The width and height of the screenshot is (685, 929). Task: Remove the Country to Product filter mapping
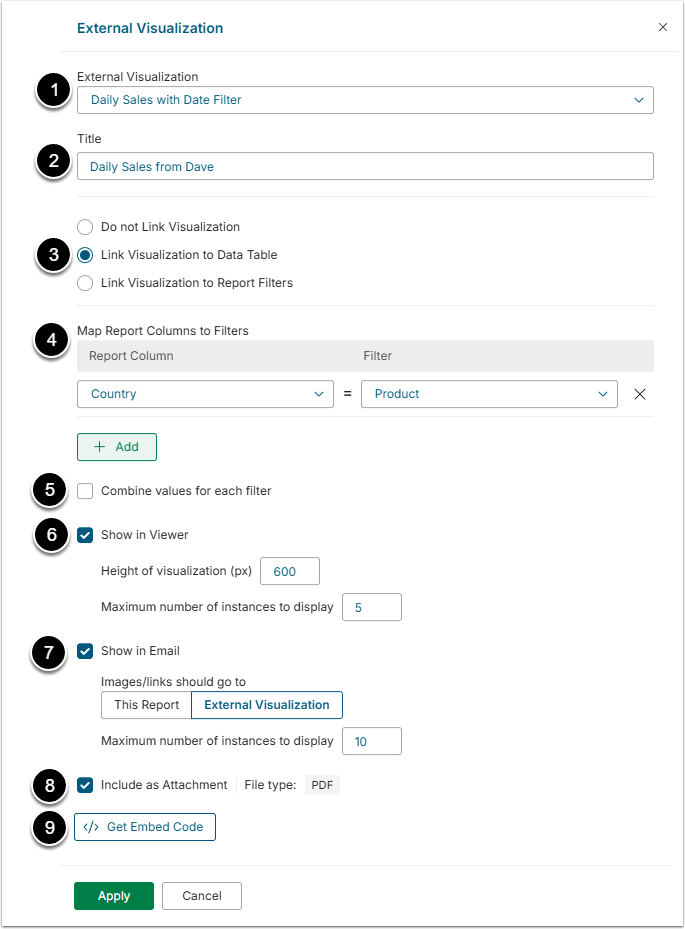point(640,394)
